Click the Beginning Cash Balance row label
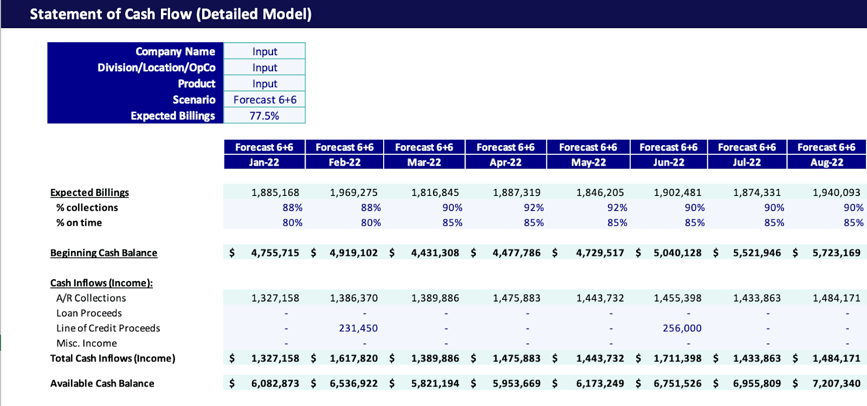The image size is (867, 406). point(104,253)
